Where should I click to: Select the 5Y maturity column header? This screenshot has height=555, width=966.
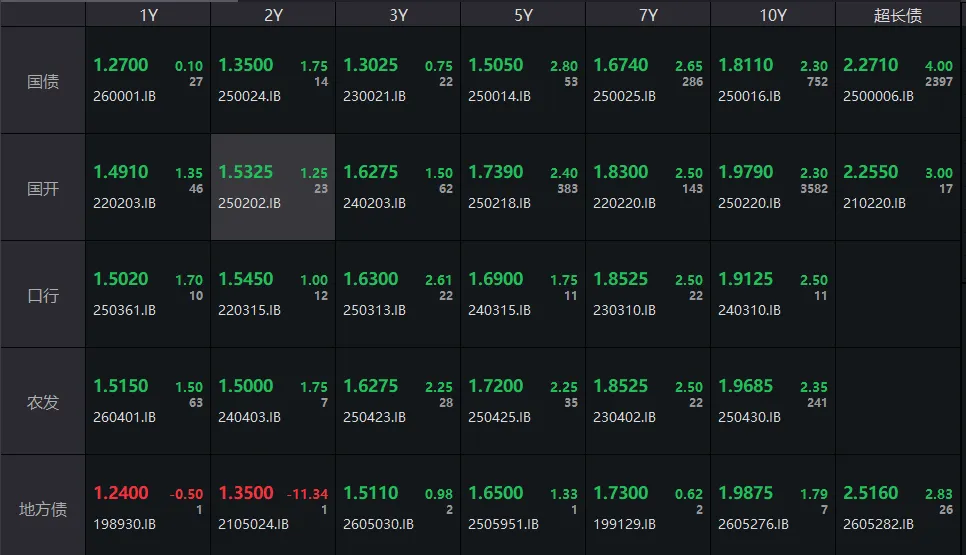coord(523,15)
